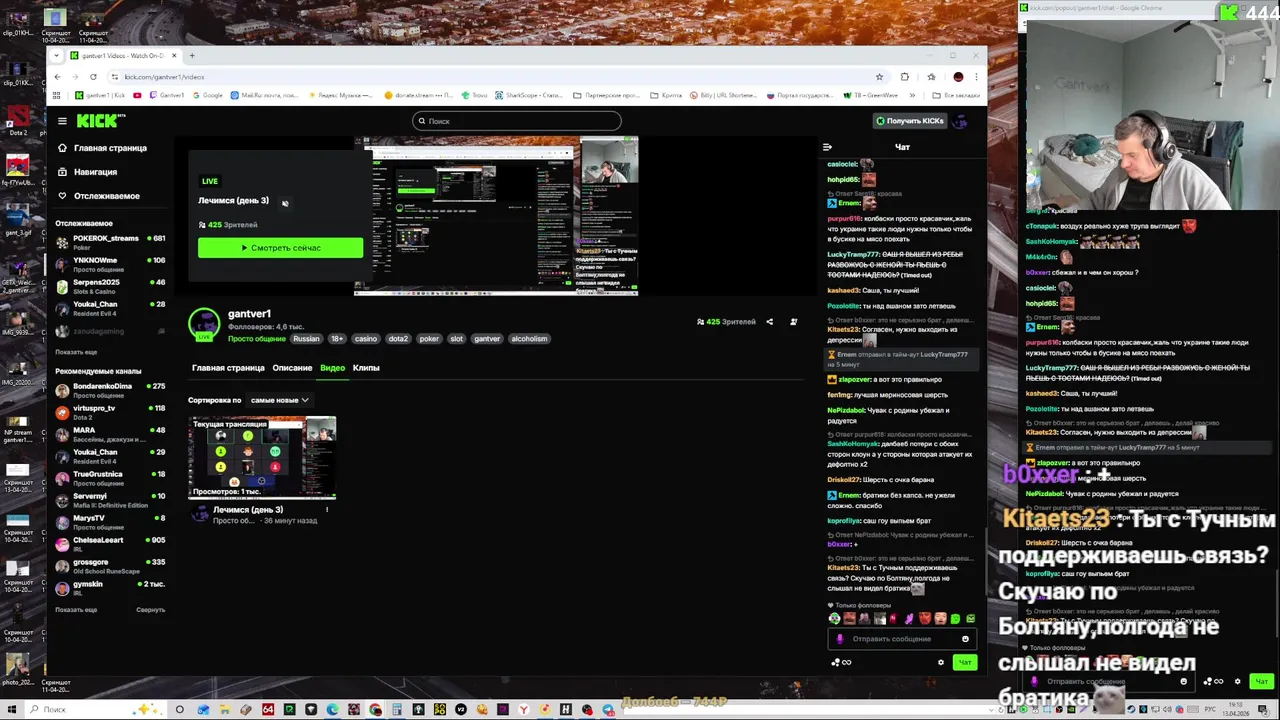Select the Russian tag
This screenshot has height=720, width=1280.
coord(306,339)
